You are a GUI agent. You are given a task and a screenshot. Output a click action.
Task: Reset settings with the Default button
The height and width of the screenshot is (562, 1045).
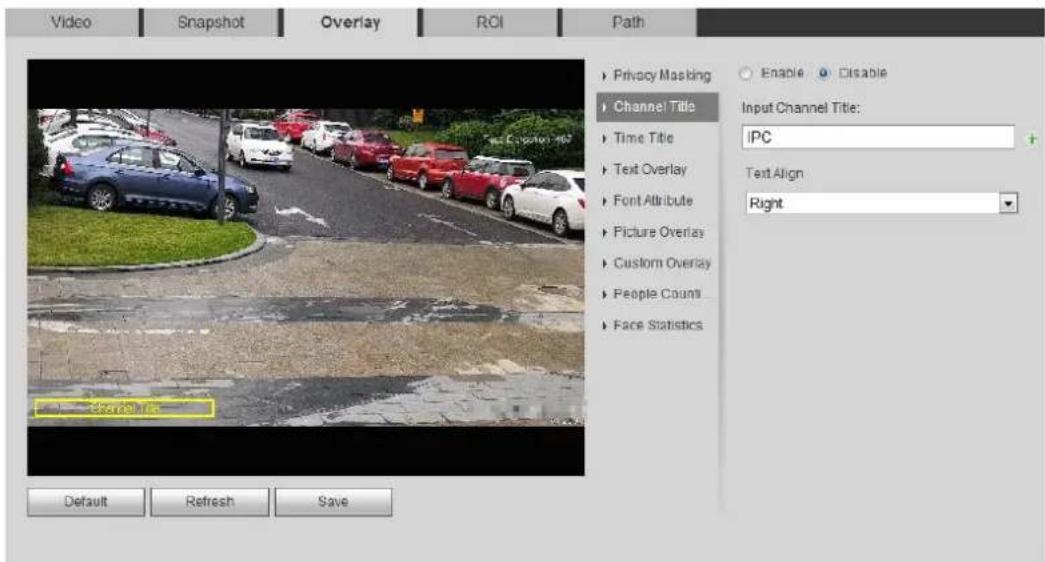(86, 502)
